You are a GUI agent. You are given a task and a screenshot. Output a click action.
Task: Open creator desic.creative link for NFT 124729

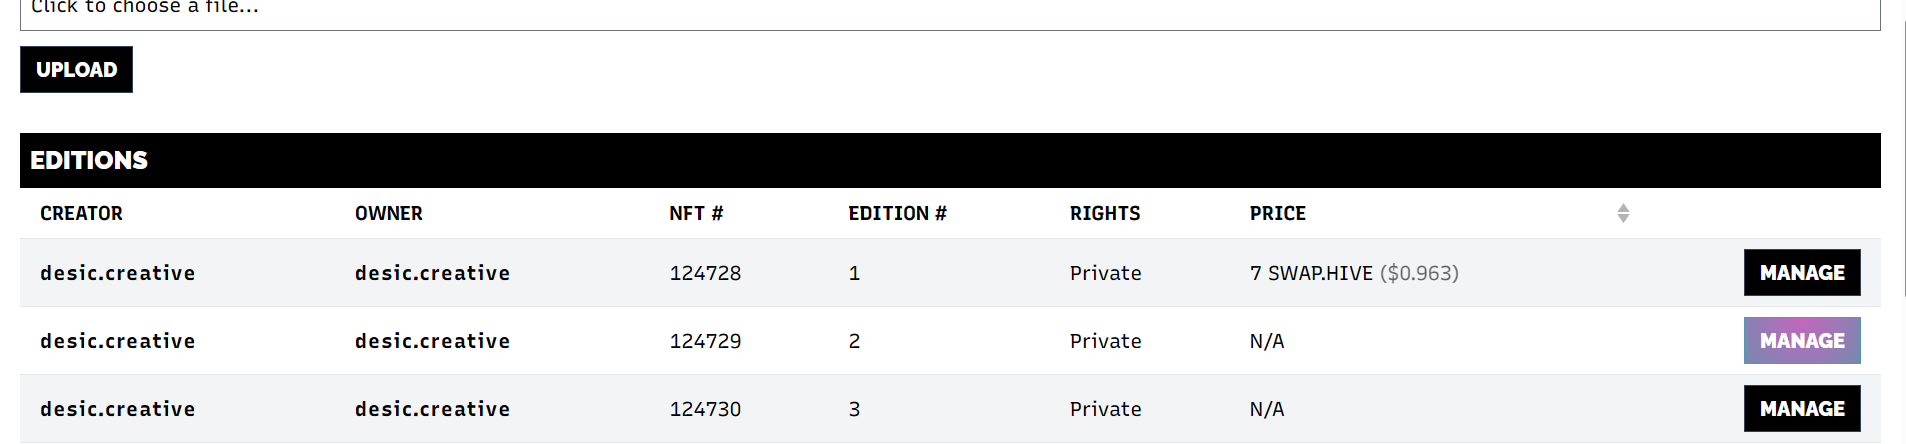pos(118,341)
